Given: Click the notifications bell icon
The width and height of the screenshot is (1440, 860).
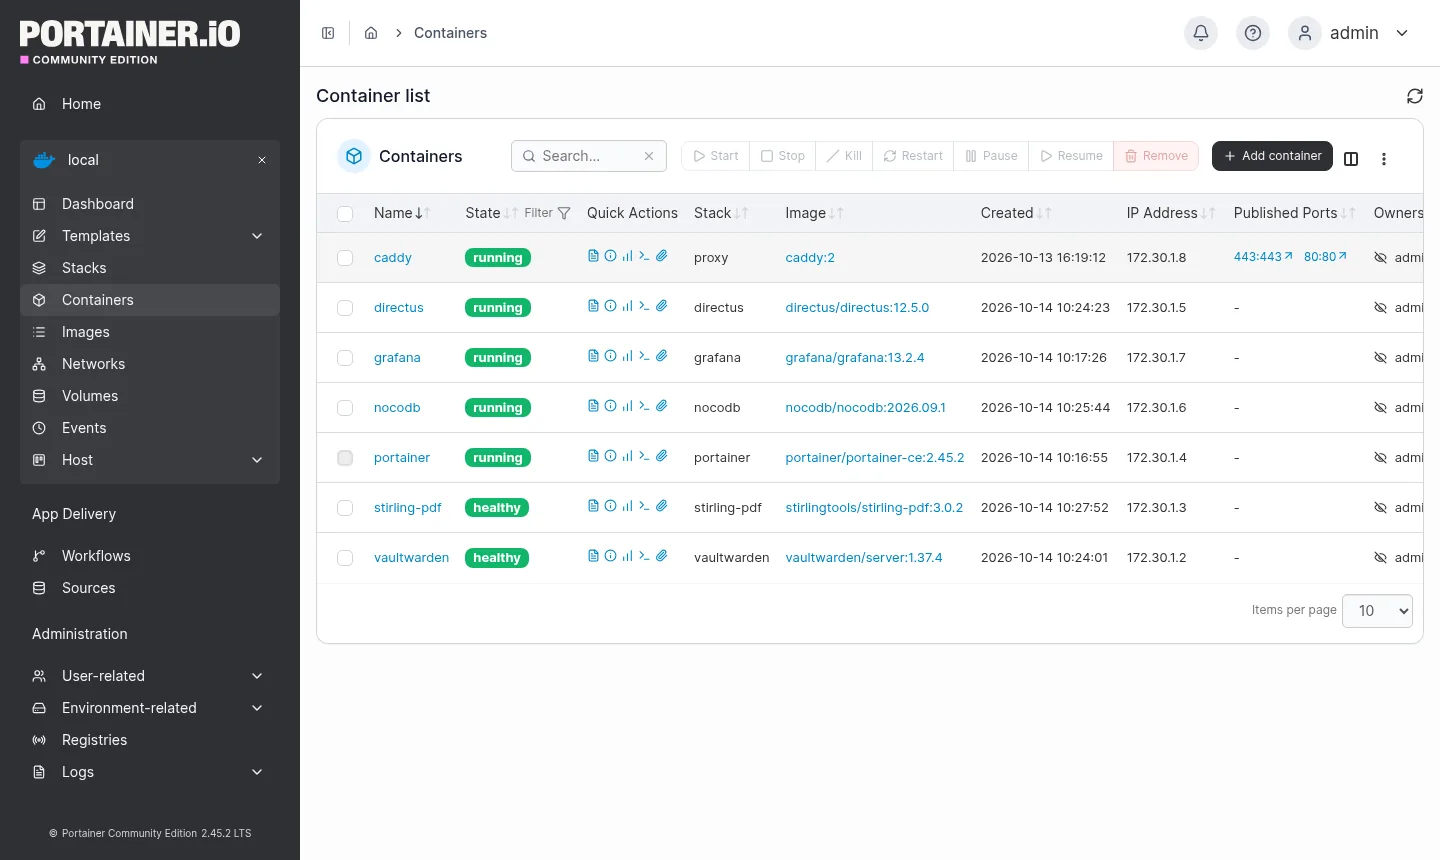Looking at the screenshot, I should point(1201,33).
